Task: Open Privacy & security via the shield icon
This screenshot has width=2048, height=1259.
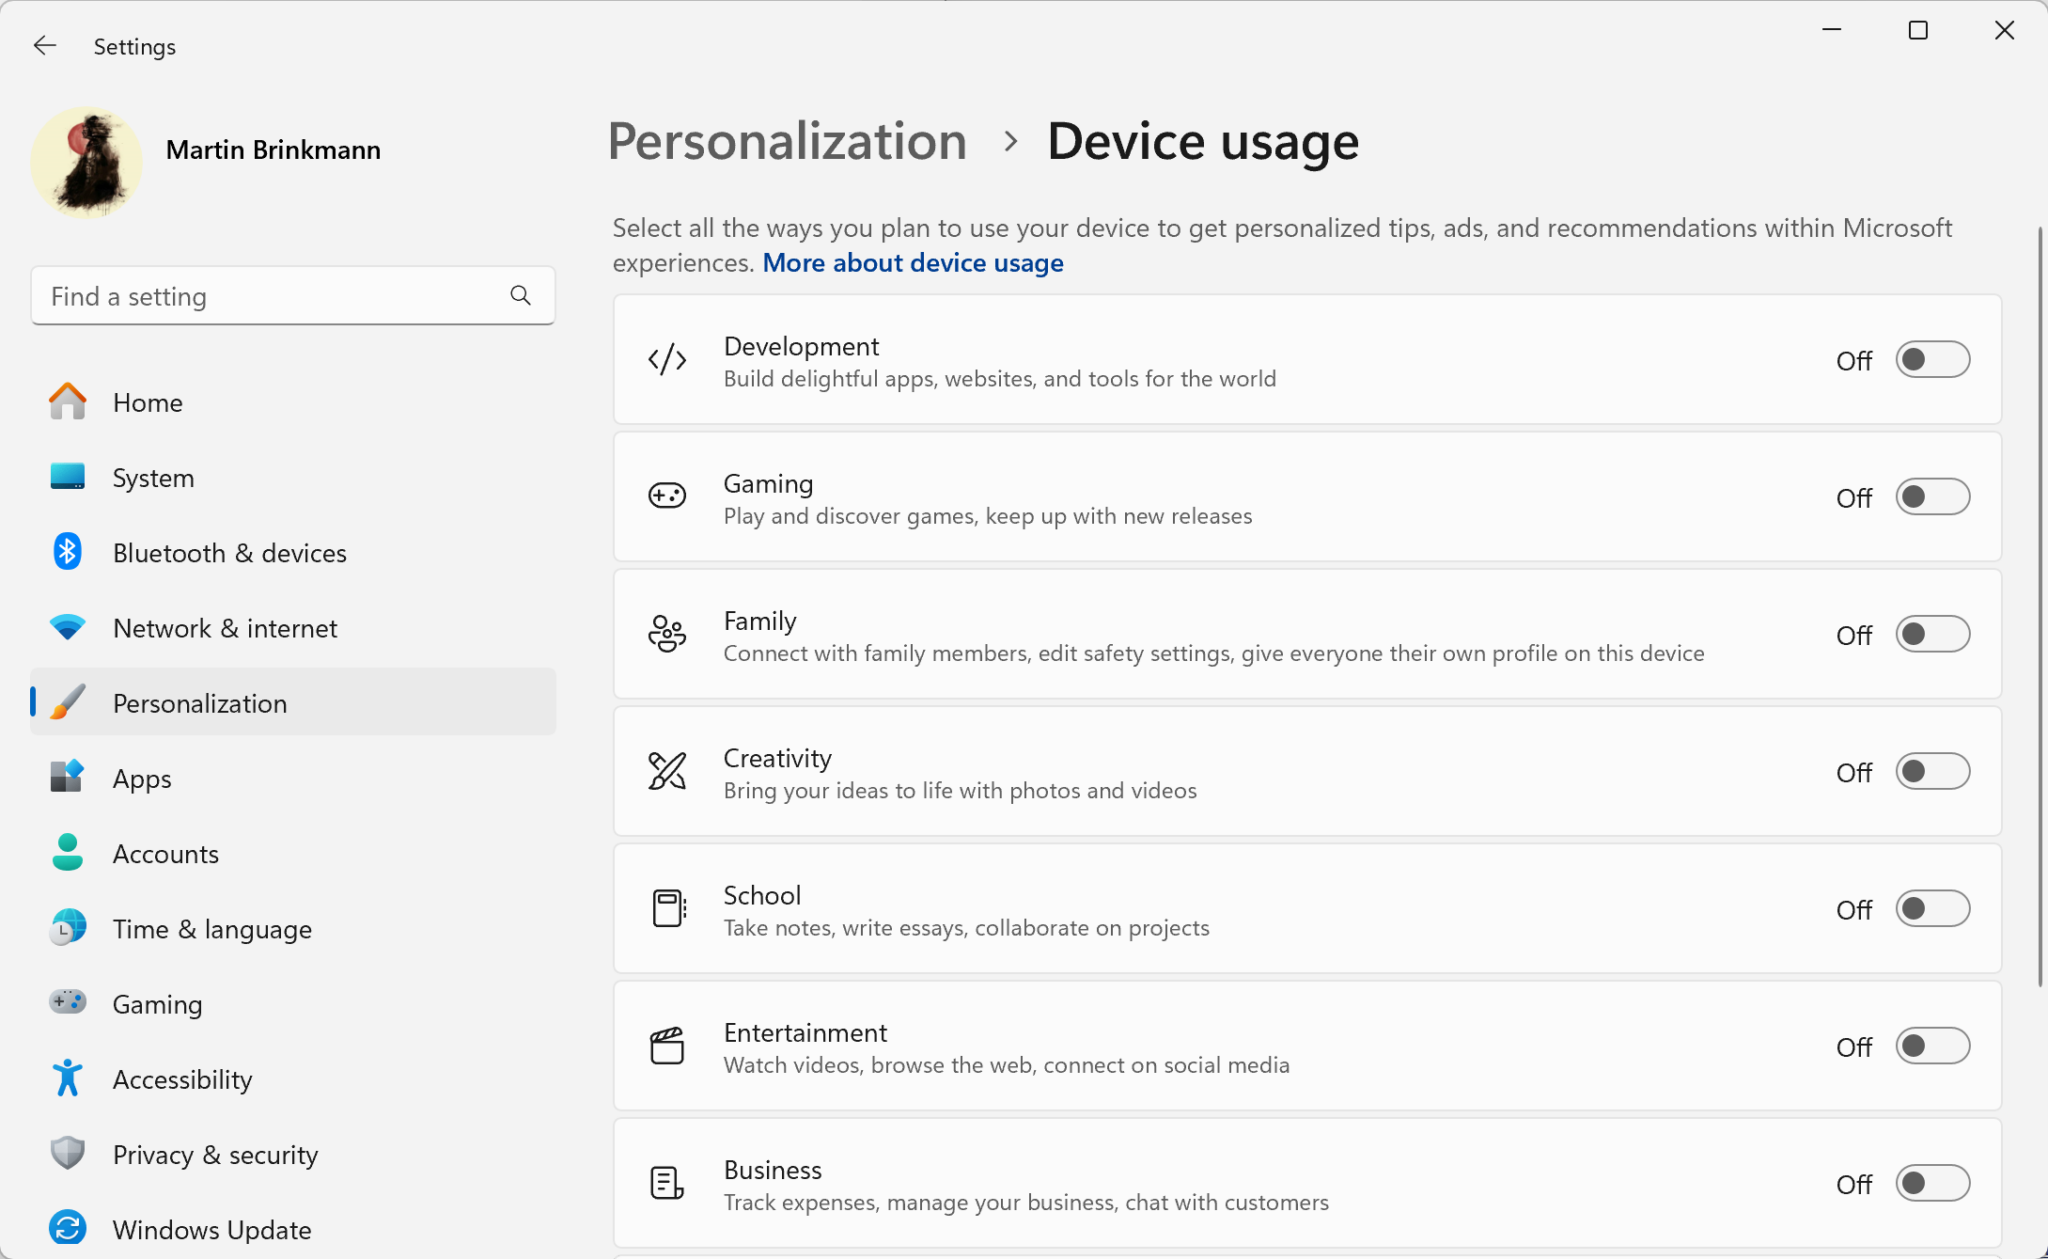Action: pos(66,1153)
